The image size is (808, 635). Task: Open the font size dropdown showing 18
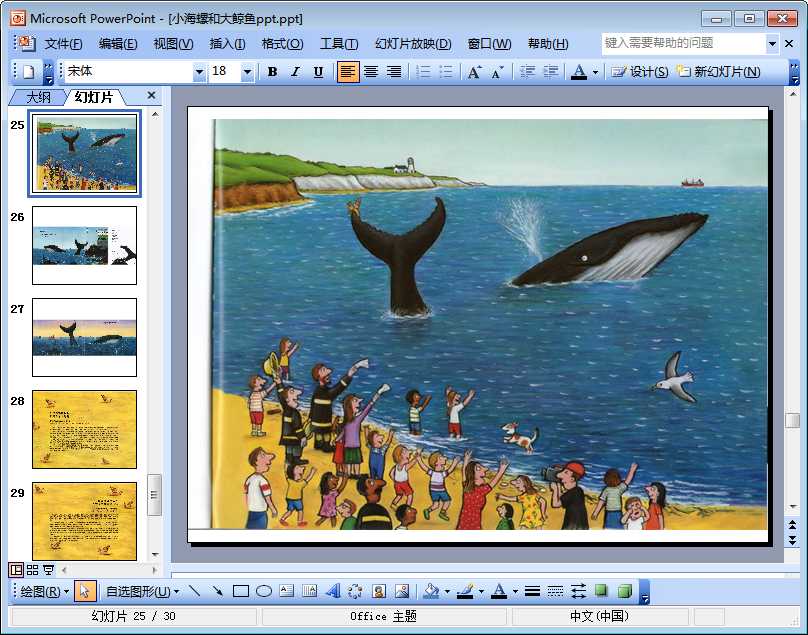click(247, 72)
